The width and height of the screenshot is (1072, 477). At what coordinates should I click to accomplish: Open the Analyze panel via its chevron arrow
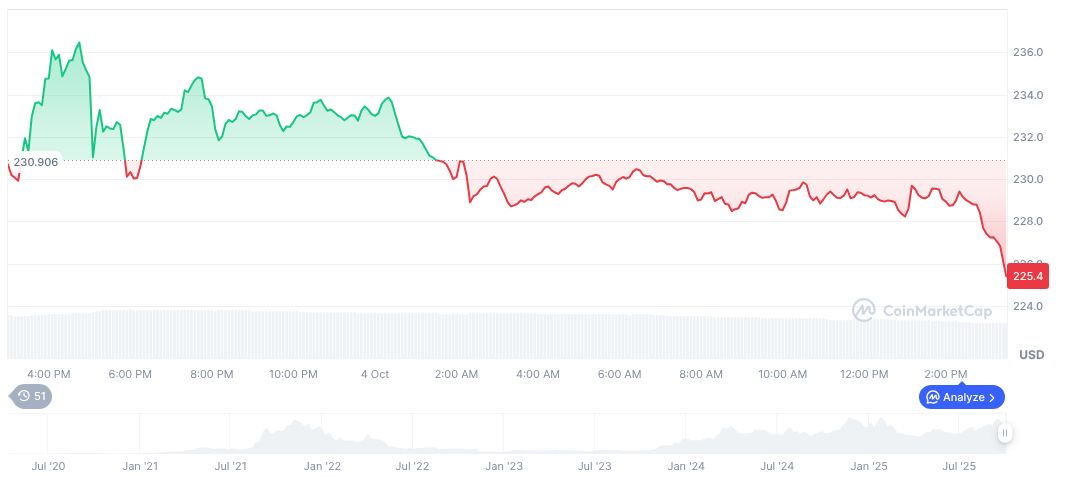pos(992,397)
